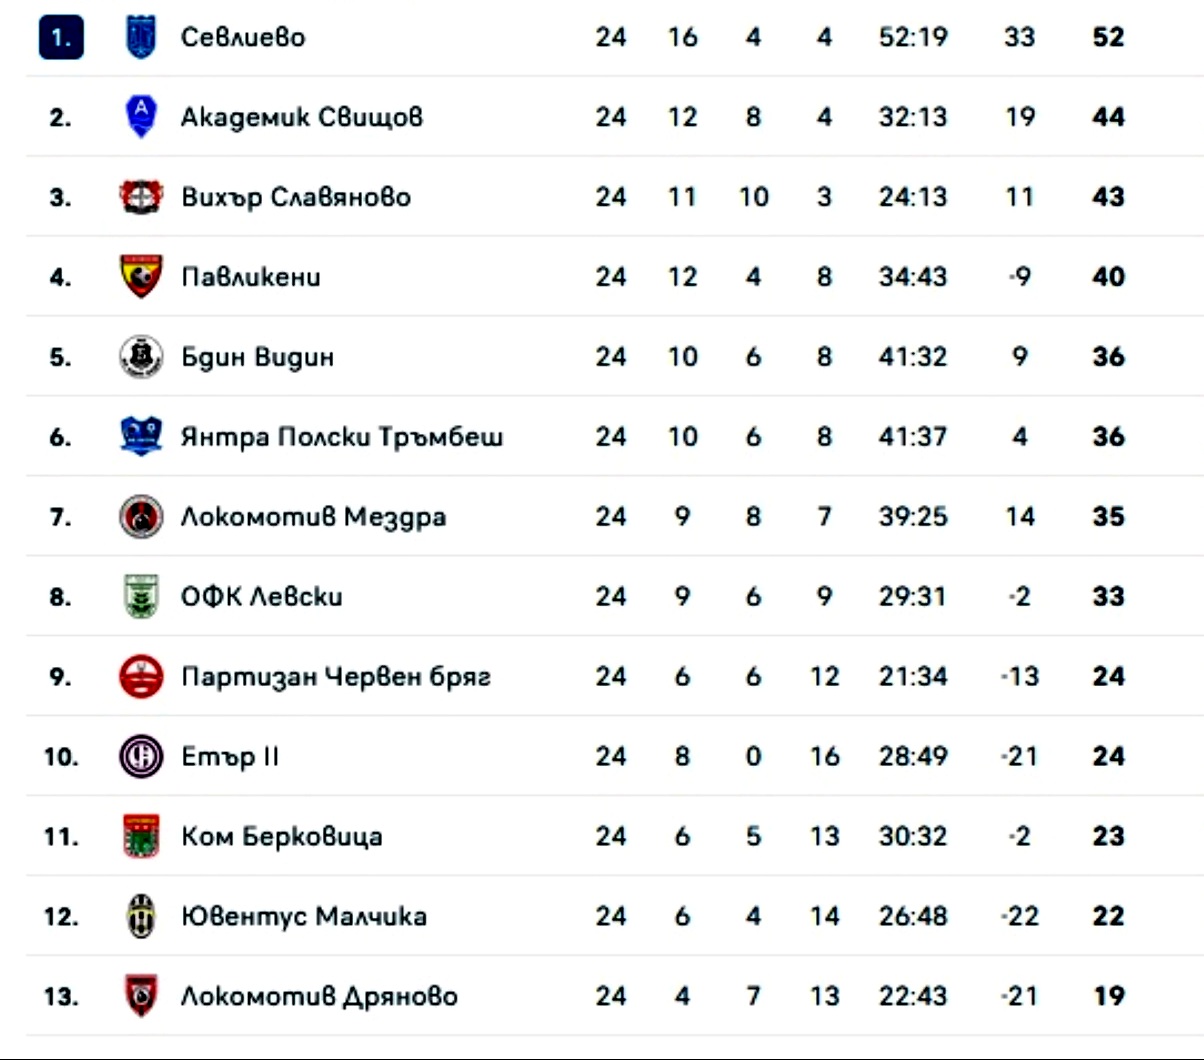Image resolution: width=1204 pixels, height=1060 pixels.
Task: Click the Локомотив Мездра club badge
Action: pos(141,517)
